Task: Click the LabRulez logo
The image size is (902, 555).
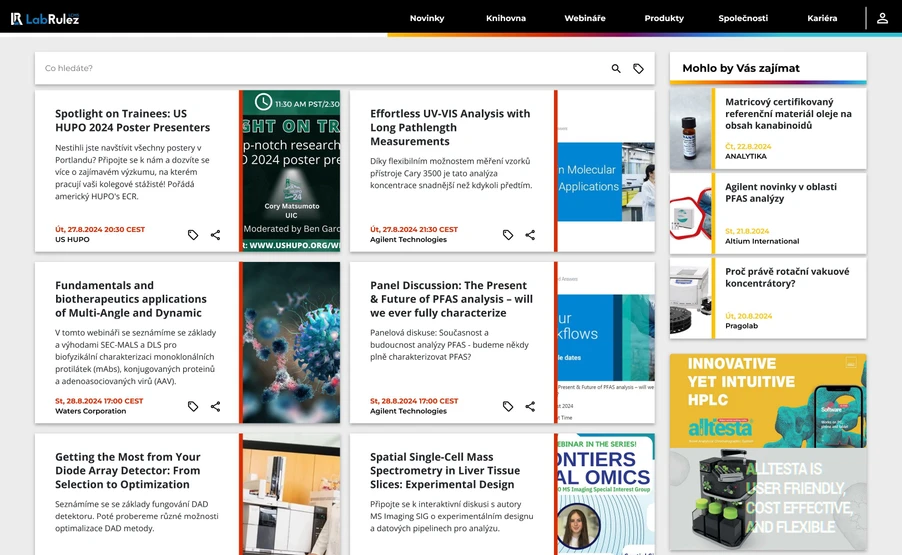Action: point(45,18)
